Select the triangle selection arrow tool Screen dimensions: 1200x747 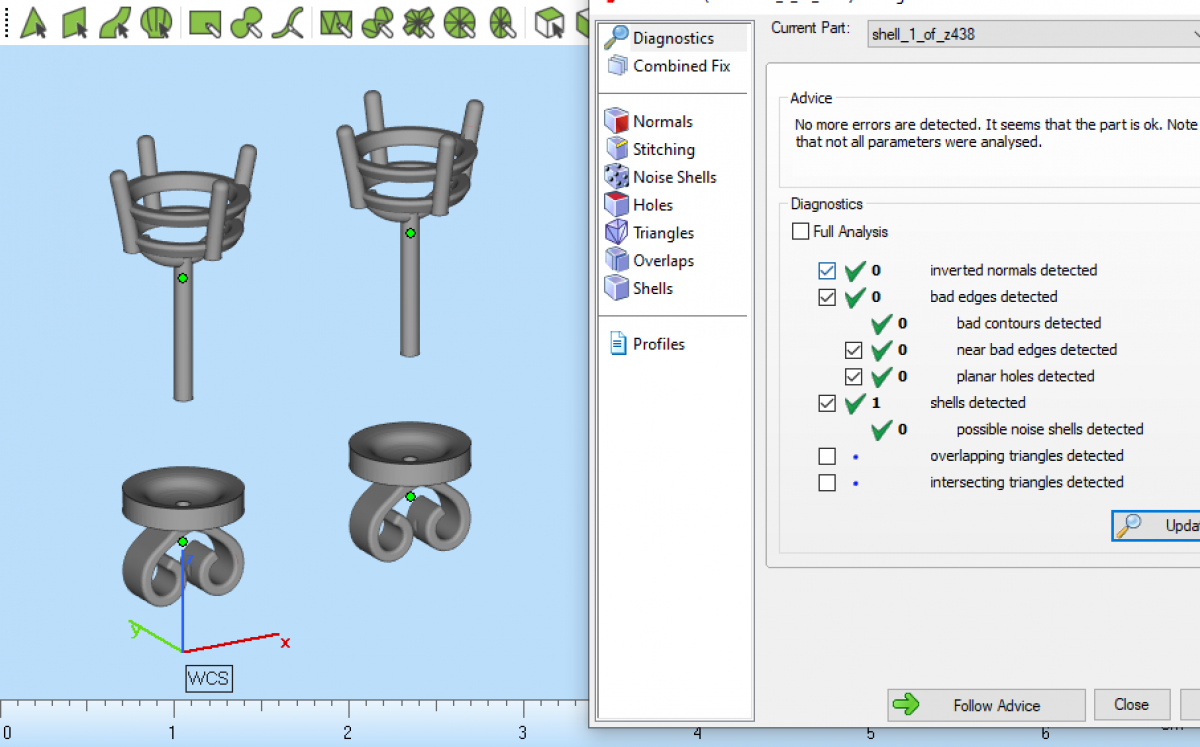coord(34,22)
